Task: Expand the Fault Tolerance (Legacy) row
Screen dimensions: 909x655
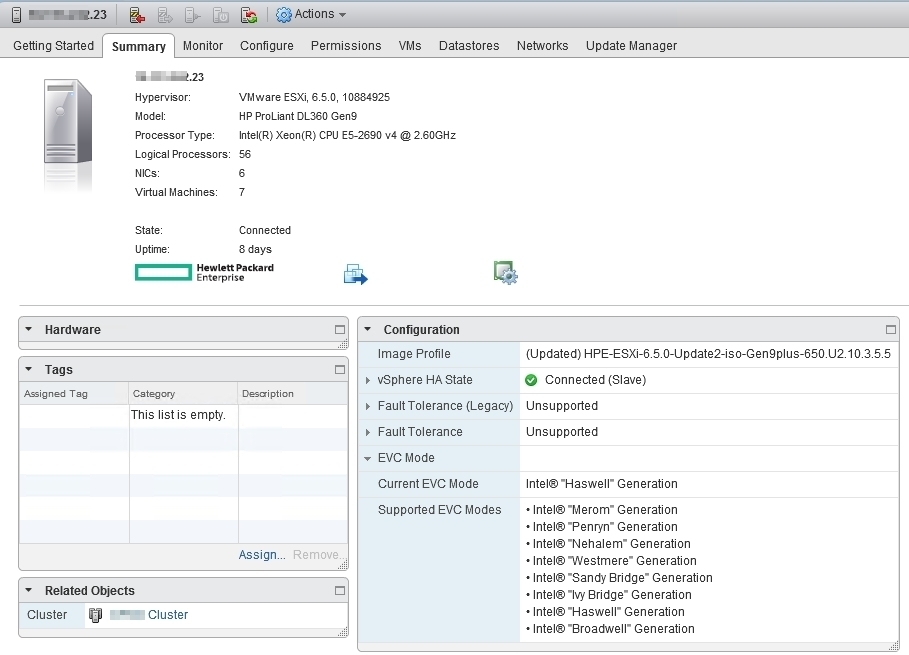Action: pos(368,406)
